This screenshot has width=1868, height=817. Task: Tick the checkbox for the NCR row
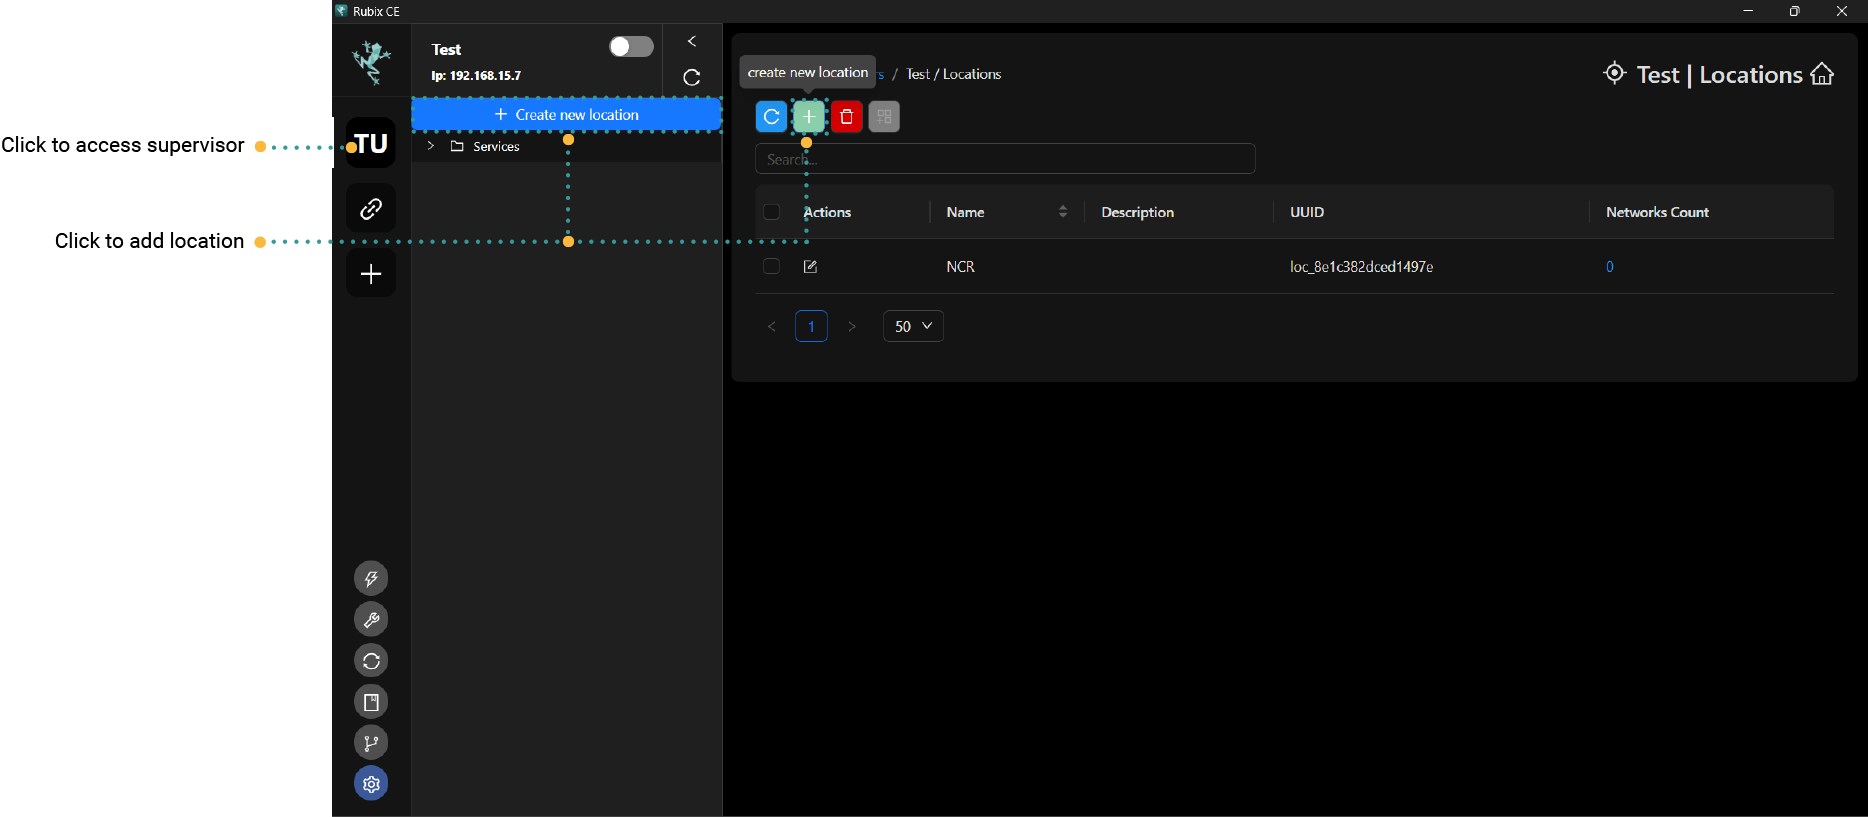tap(771, 266)
